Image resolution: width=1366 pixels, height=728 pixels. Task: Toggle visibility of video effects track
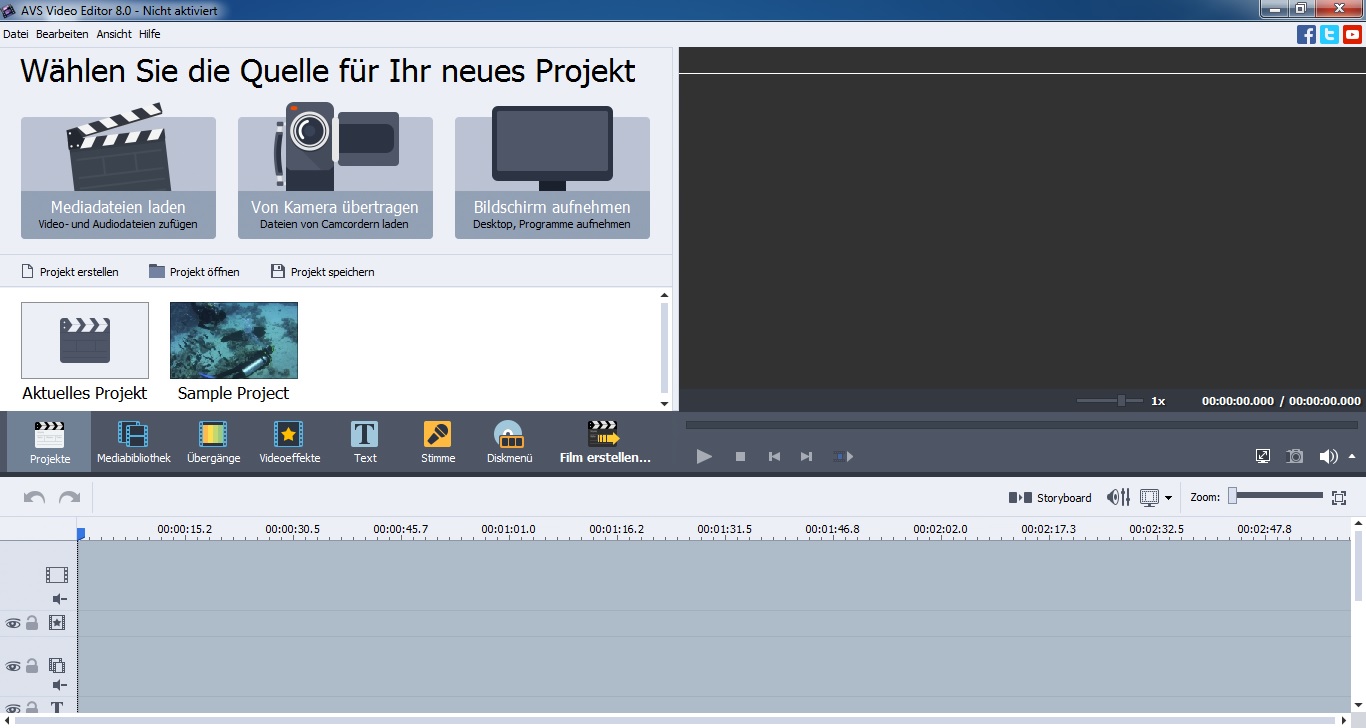coord(13,623)
